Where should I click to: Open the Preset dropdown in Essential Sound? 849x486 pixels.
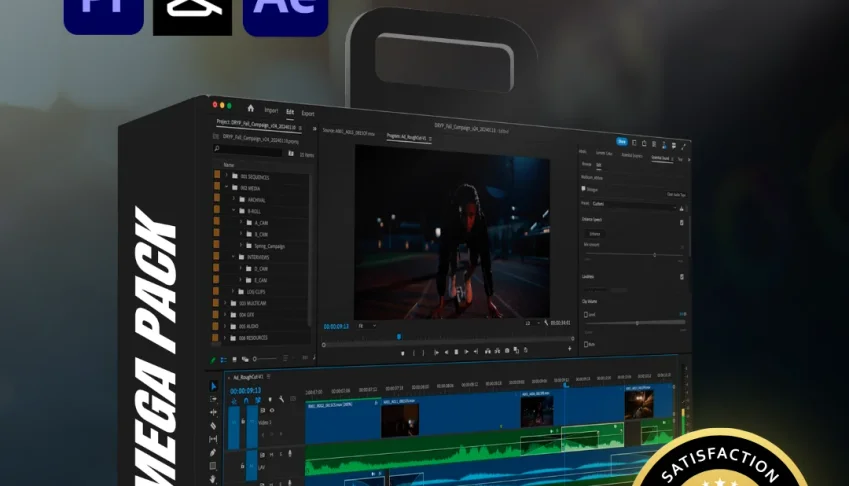click(634, 205)
